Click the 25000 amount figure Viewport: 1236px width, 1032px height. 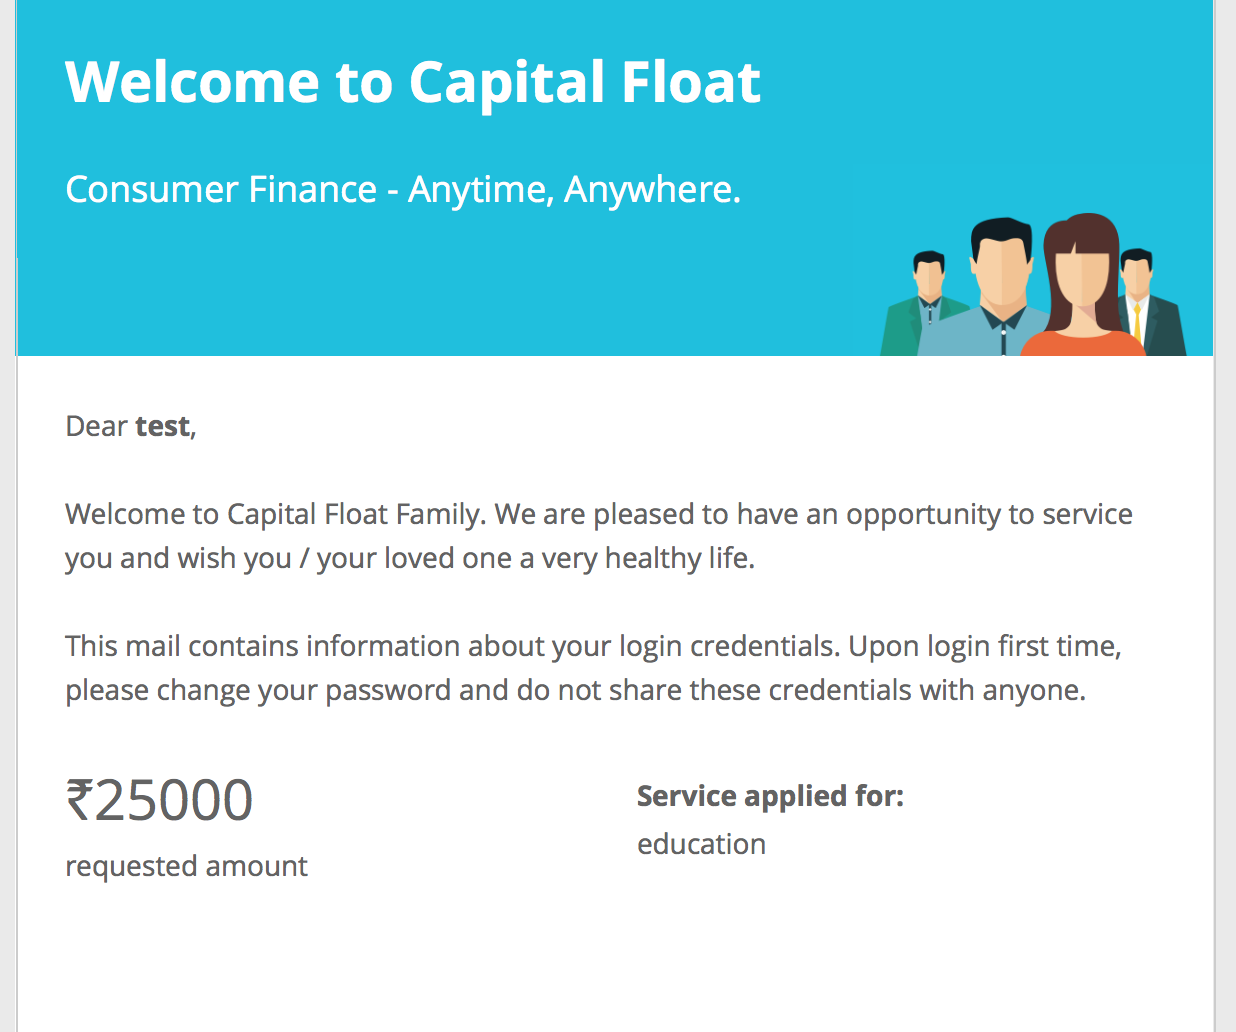coord(173,800)
